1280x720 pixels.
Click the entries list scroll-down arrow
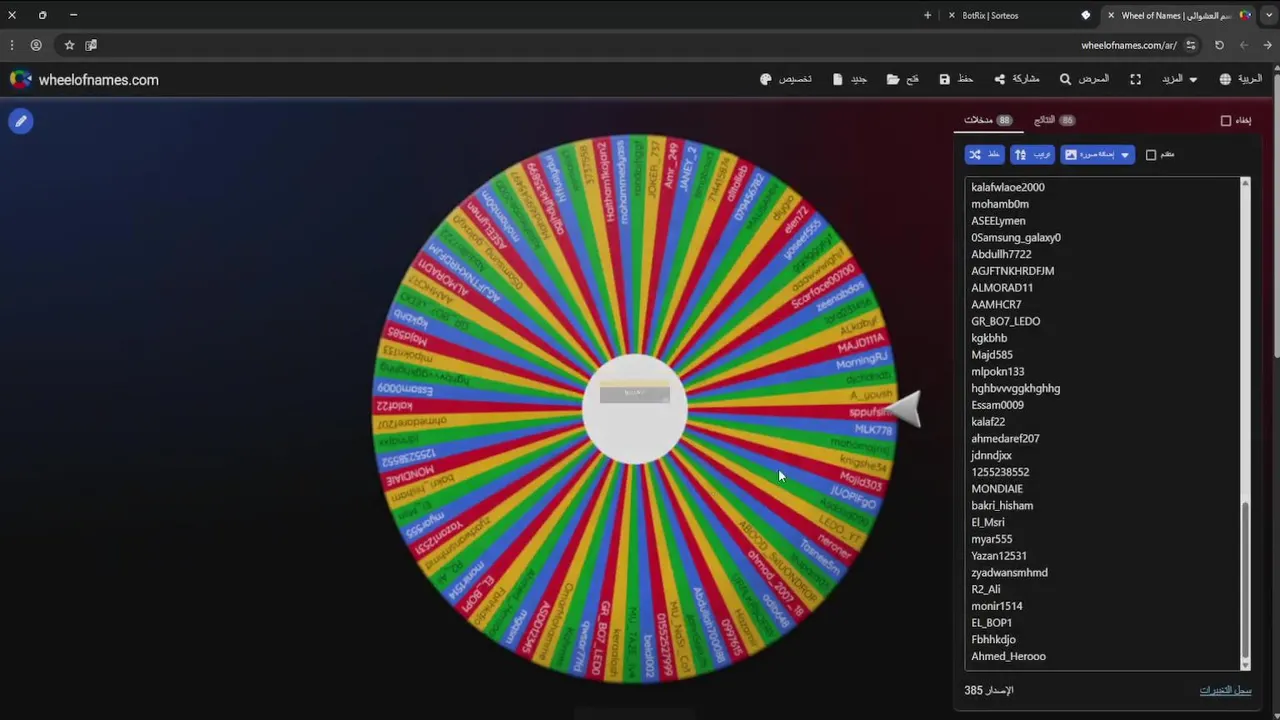pyautogui.click(x=1245, y=665)
